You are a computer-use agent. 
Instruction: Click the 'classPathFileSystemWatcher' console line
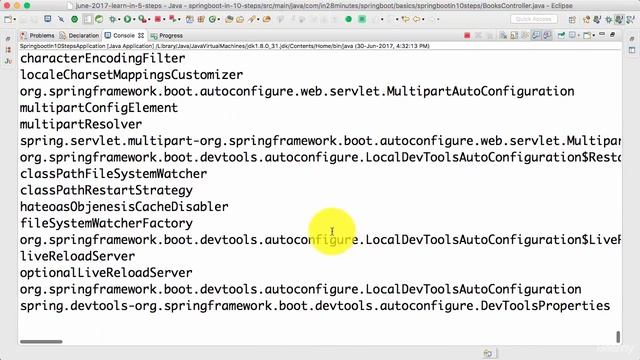coord(113,174)
